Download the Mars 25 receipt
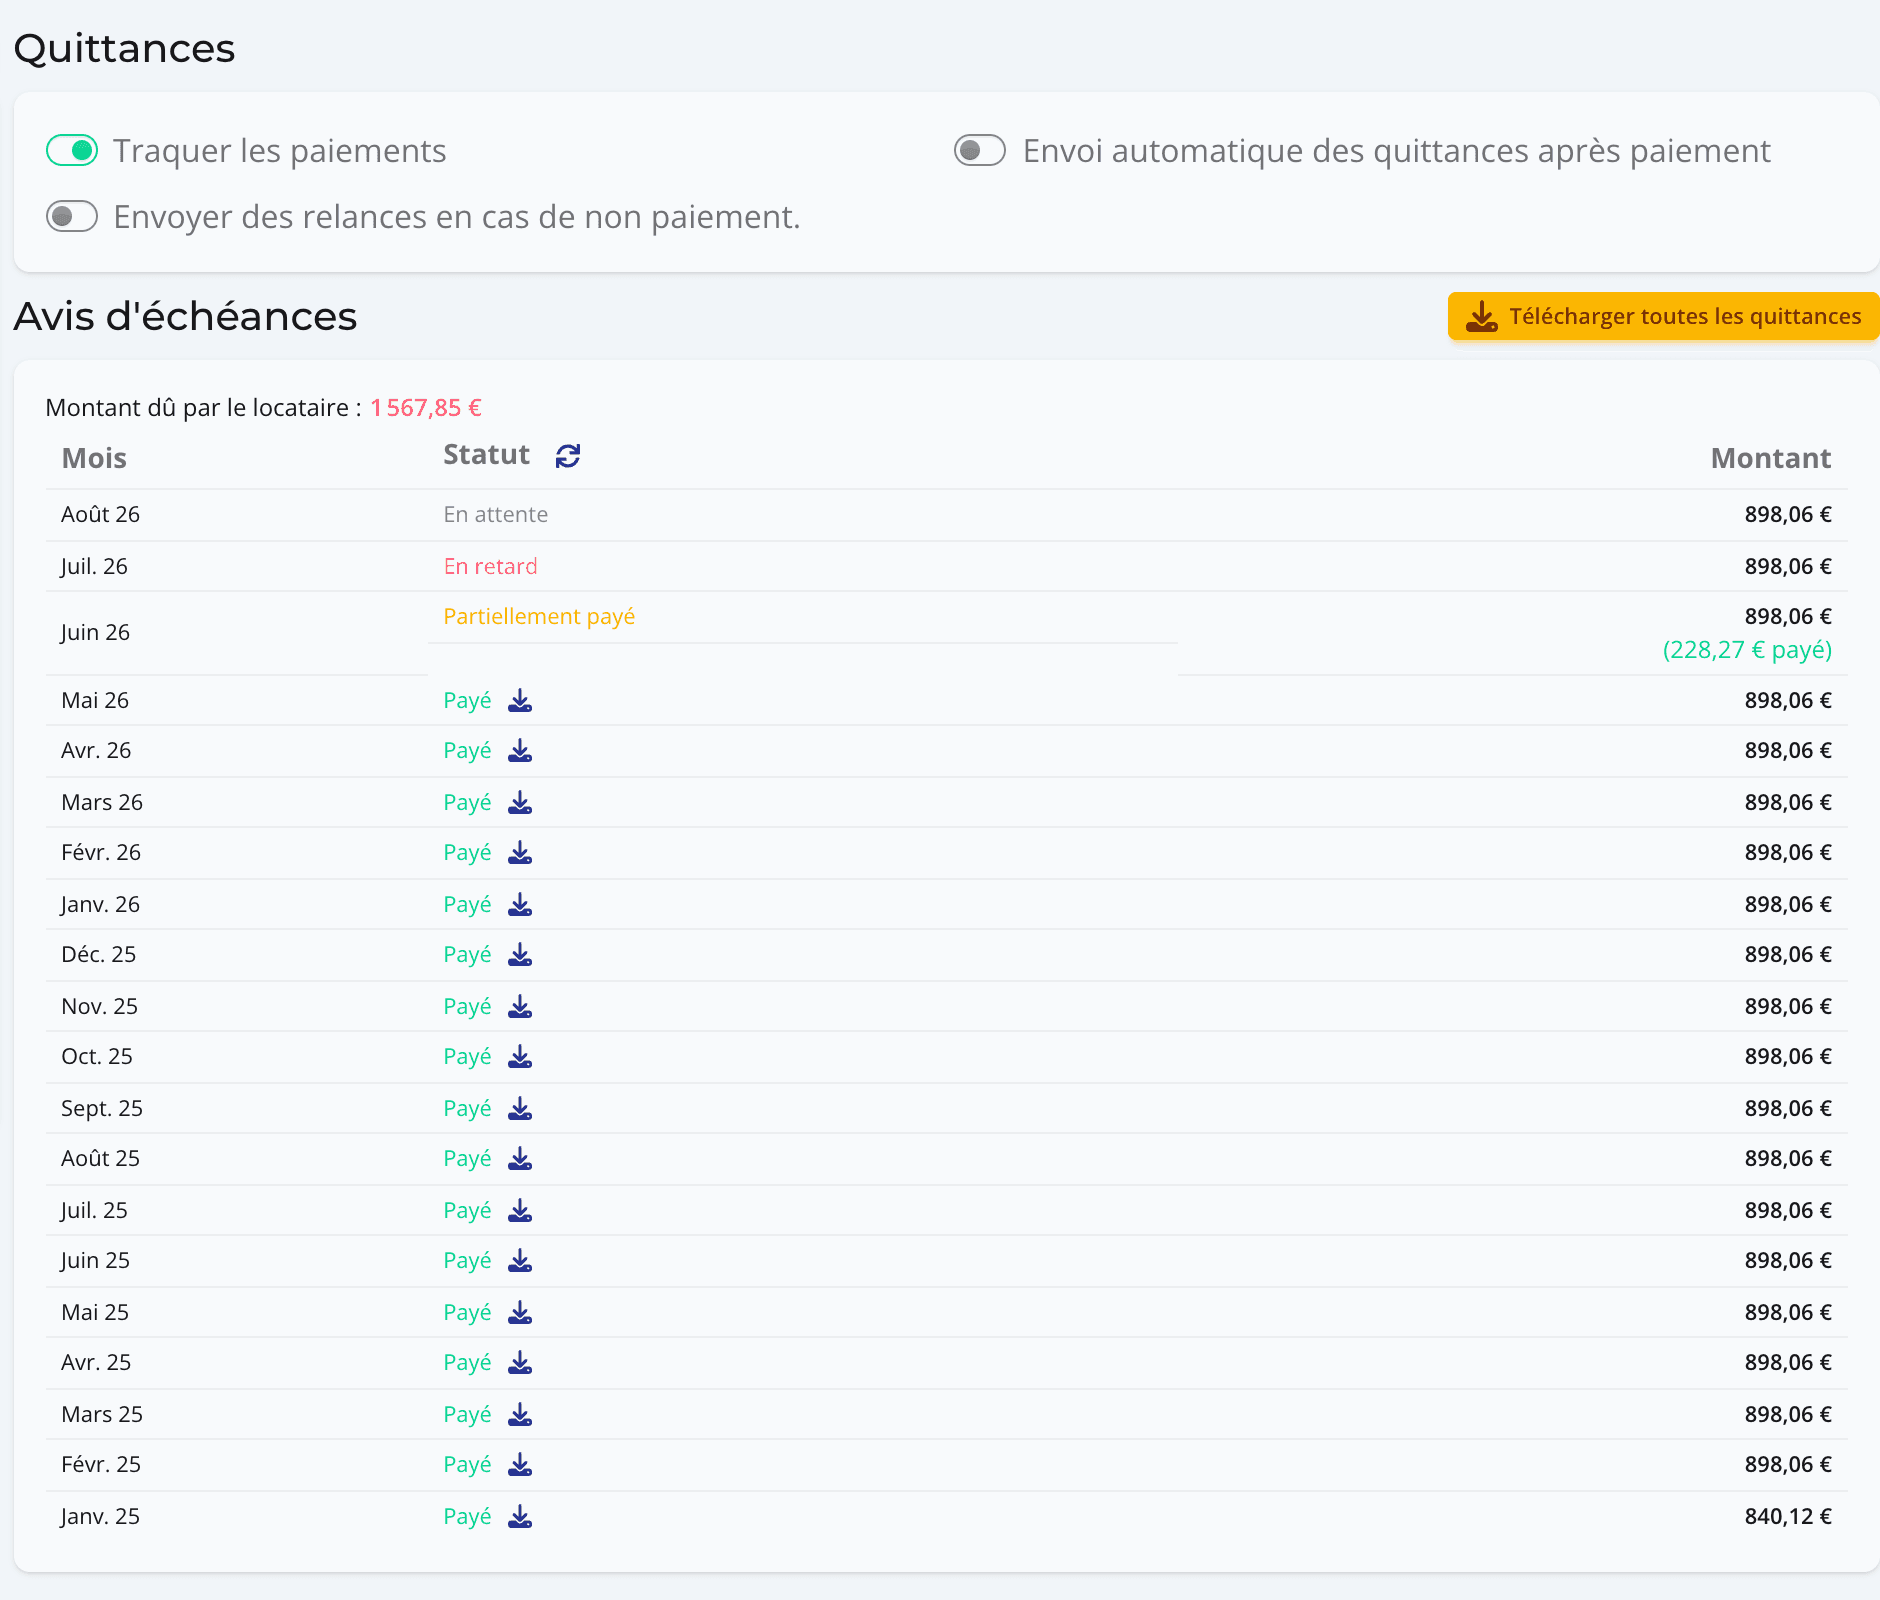The height and width of the screenshot is (1600, 1880). coord(520,1415)
